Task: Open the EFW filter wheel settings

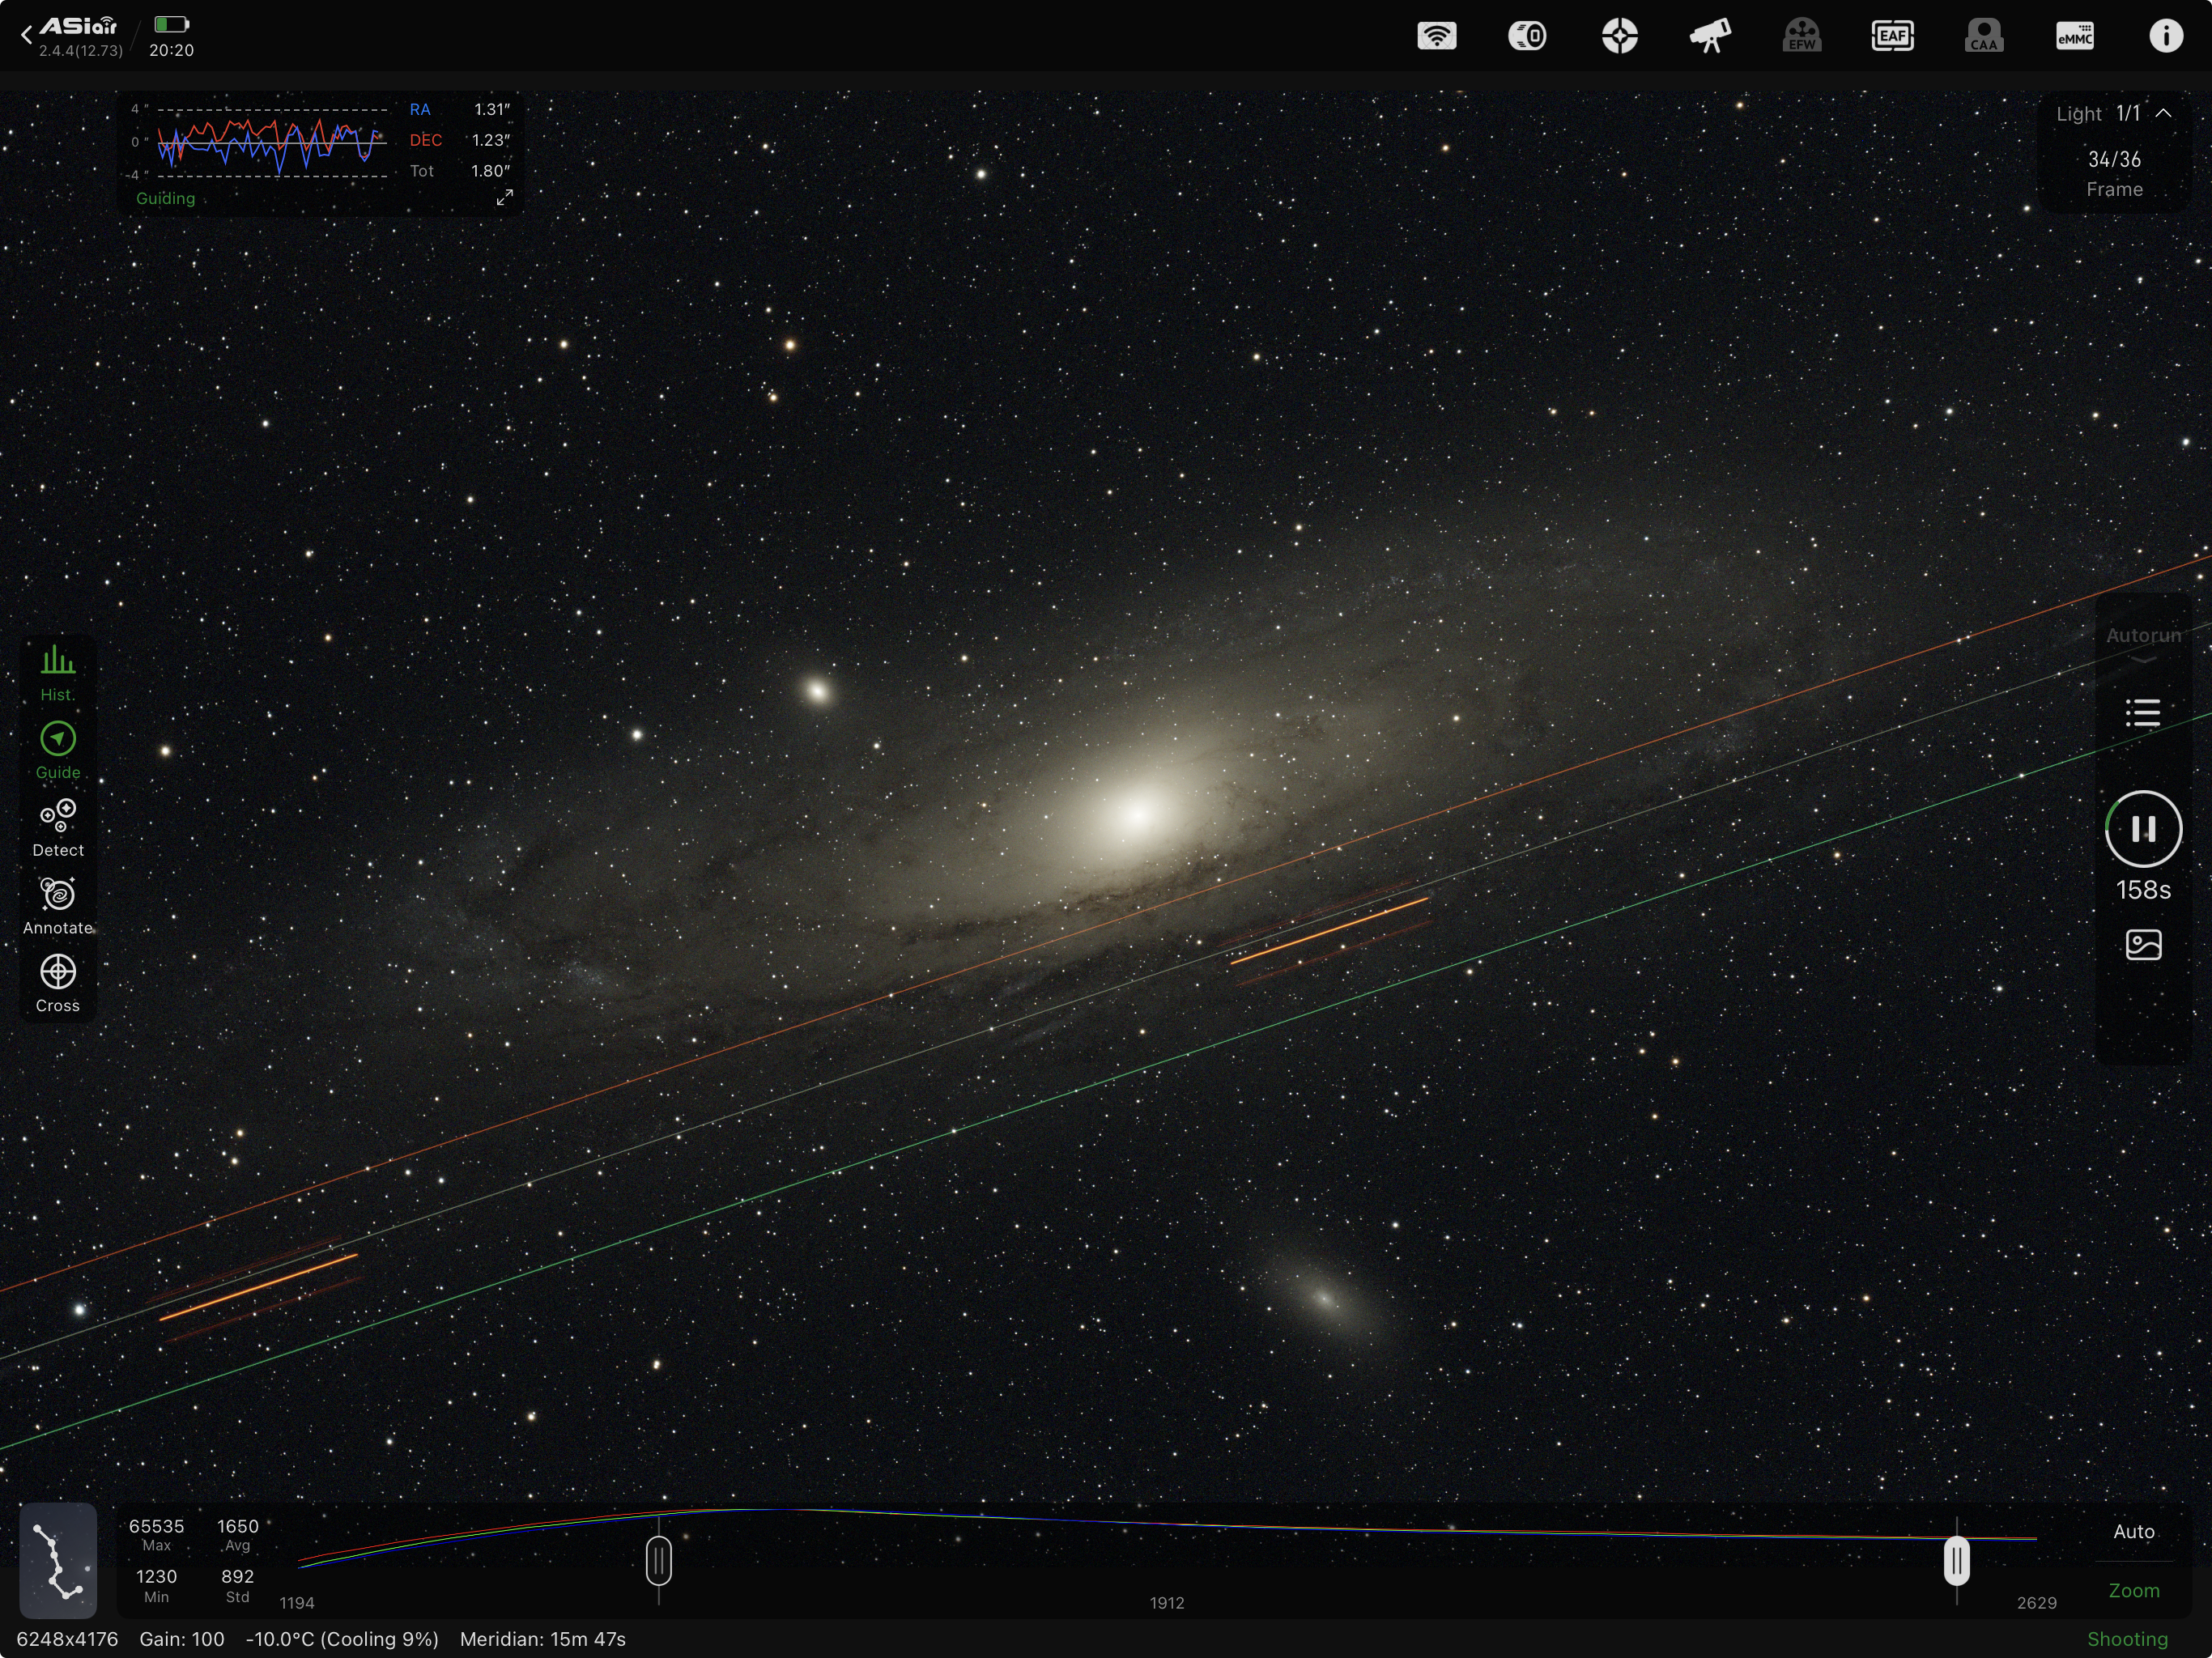Action: (x=1801, y=37)
